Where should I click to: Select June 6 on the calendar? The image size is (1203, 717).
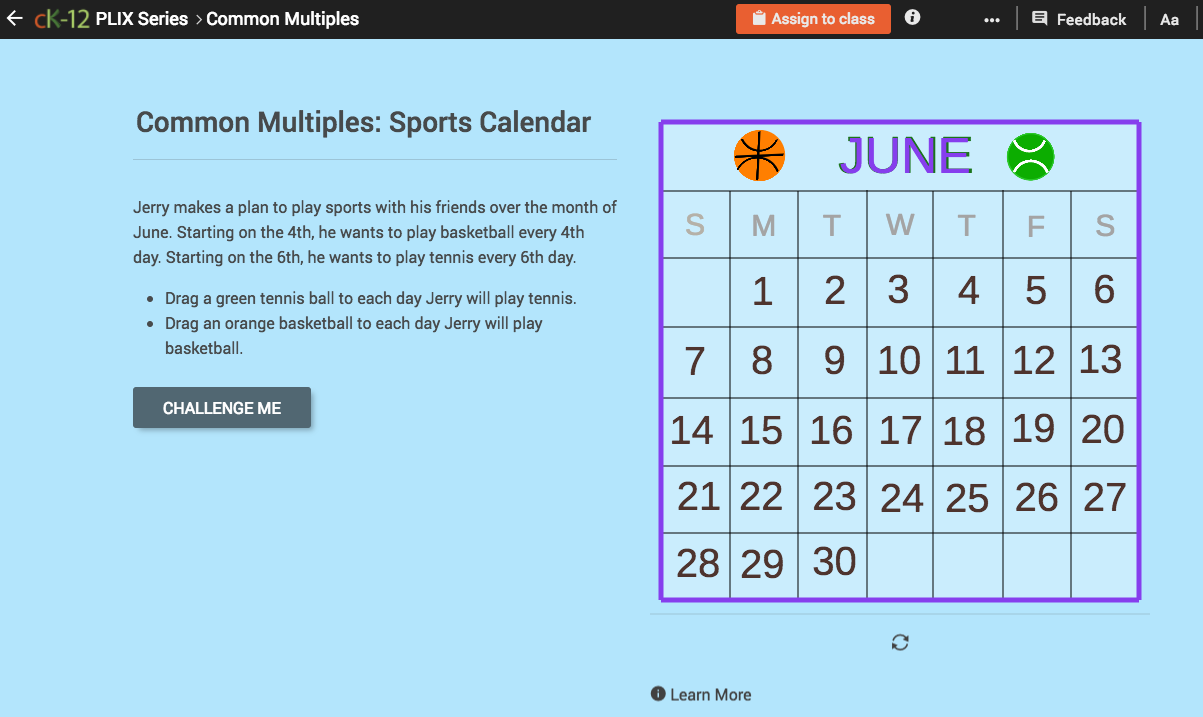(x=1104, y=291)
